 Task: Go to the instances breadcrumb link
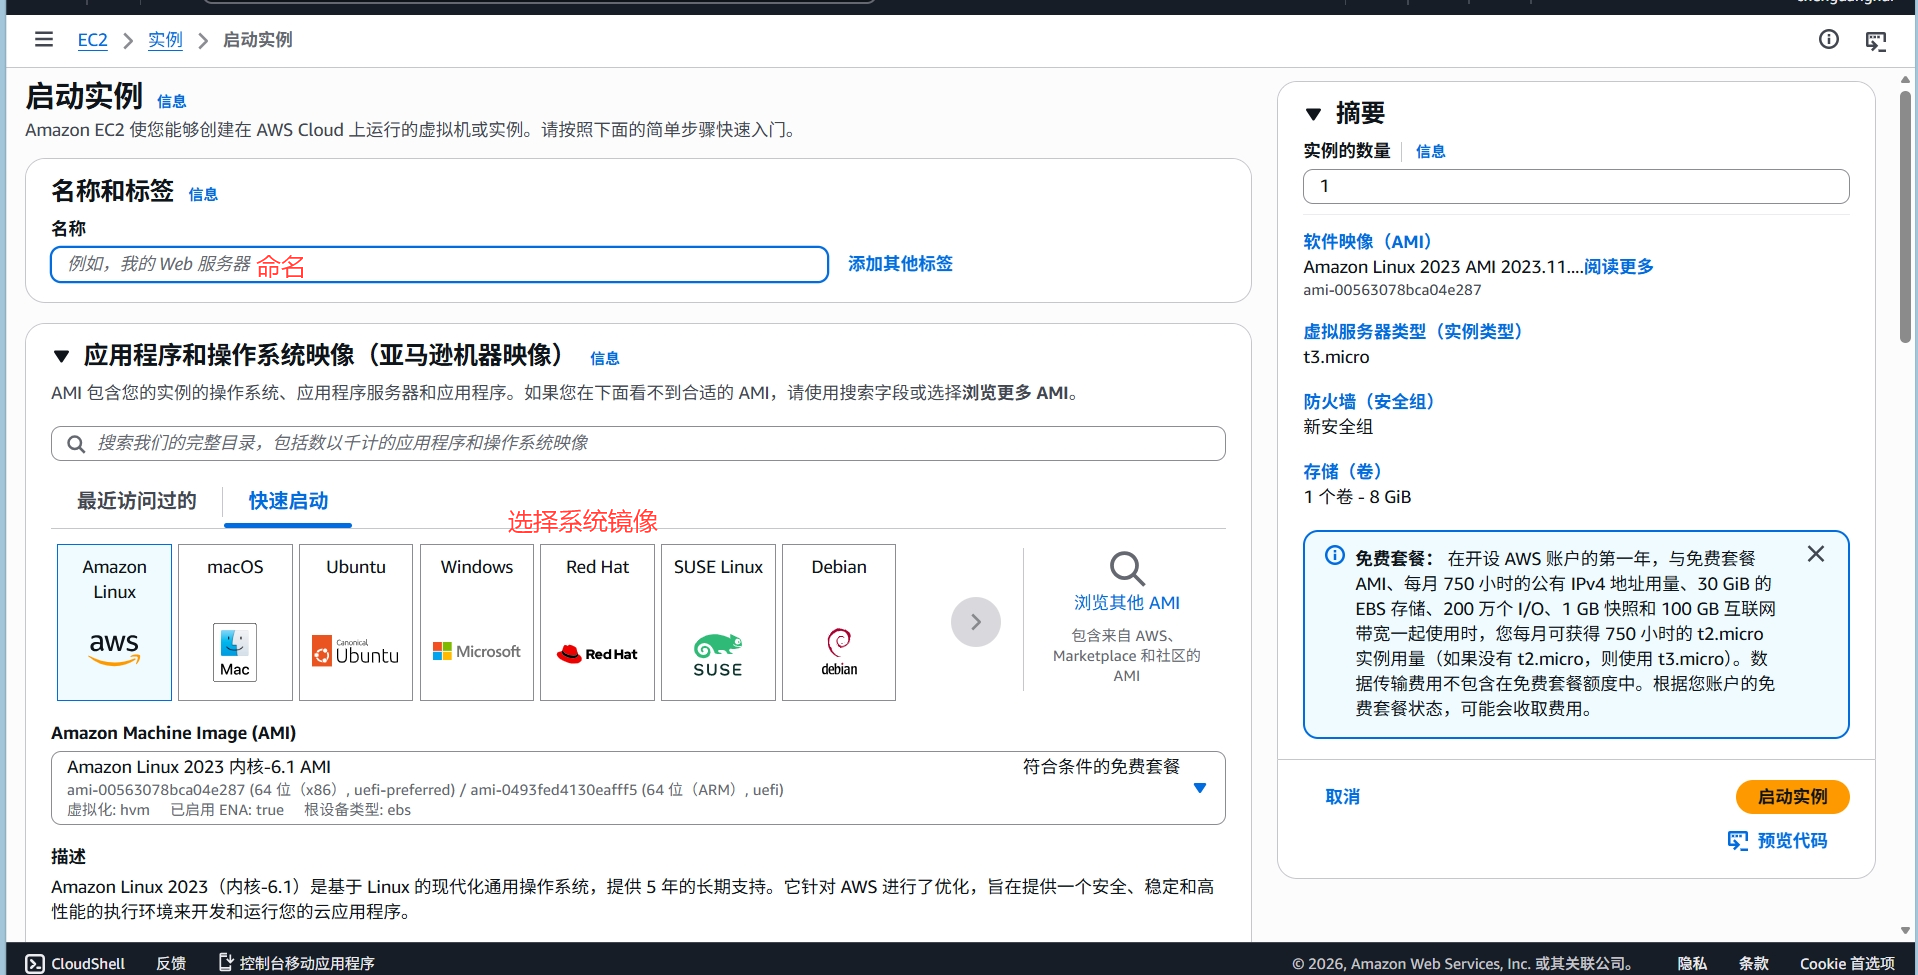click(x=165, y=40)
